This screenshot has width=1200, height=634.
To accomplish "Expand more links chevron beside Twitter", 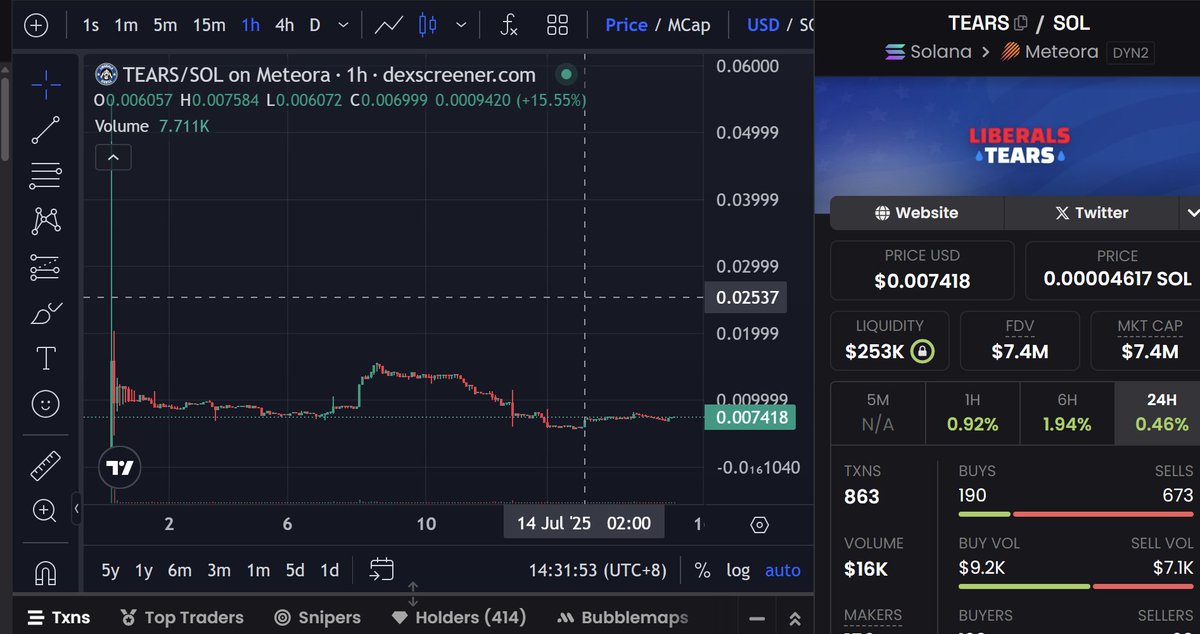I will pos(1191,212).
